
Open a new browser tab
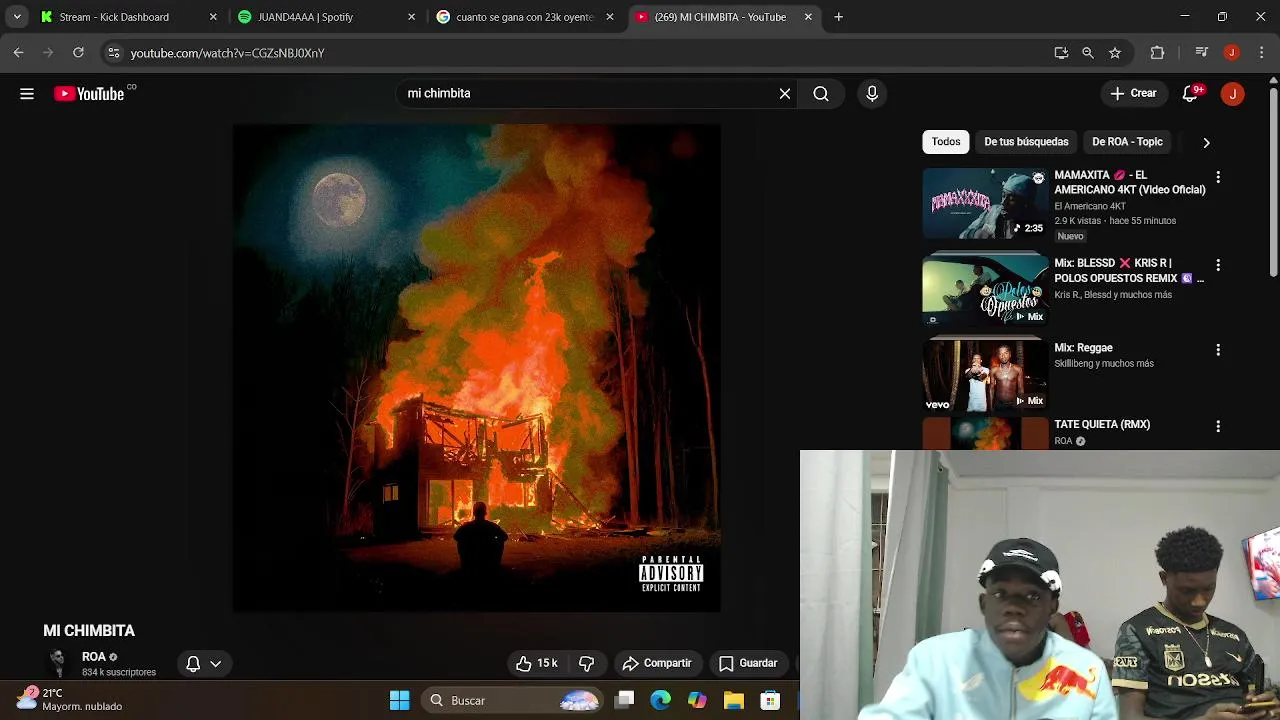[x=839, y=17]
